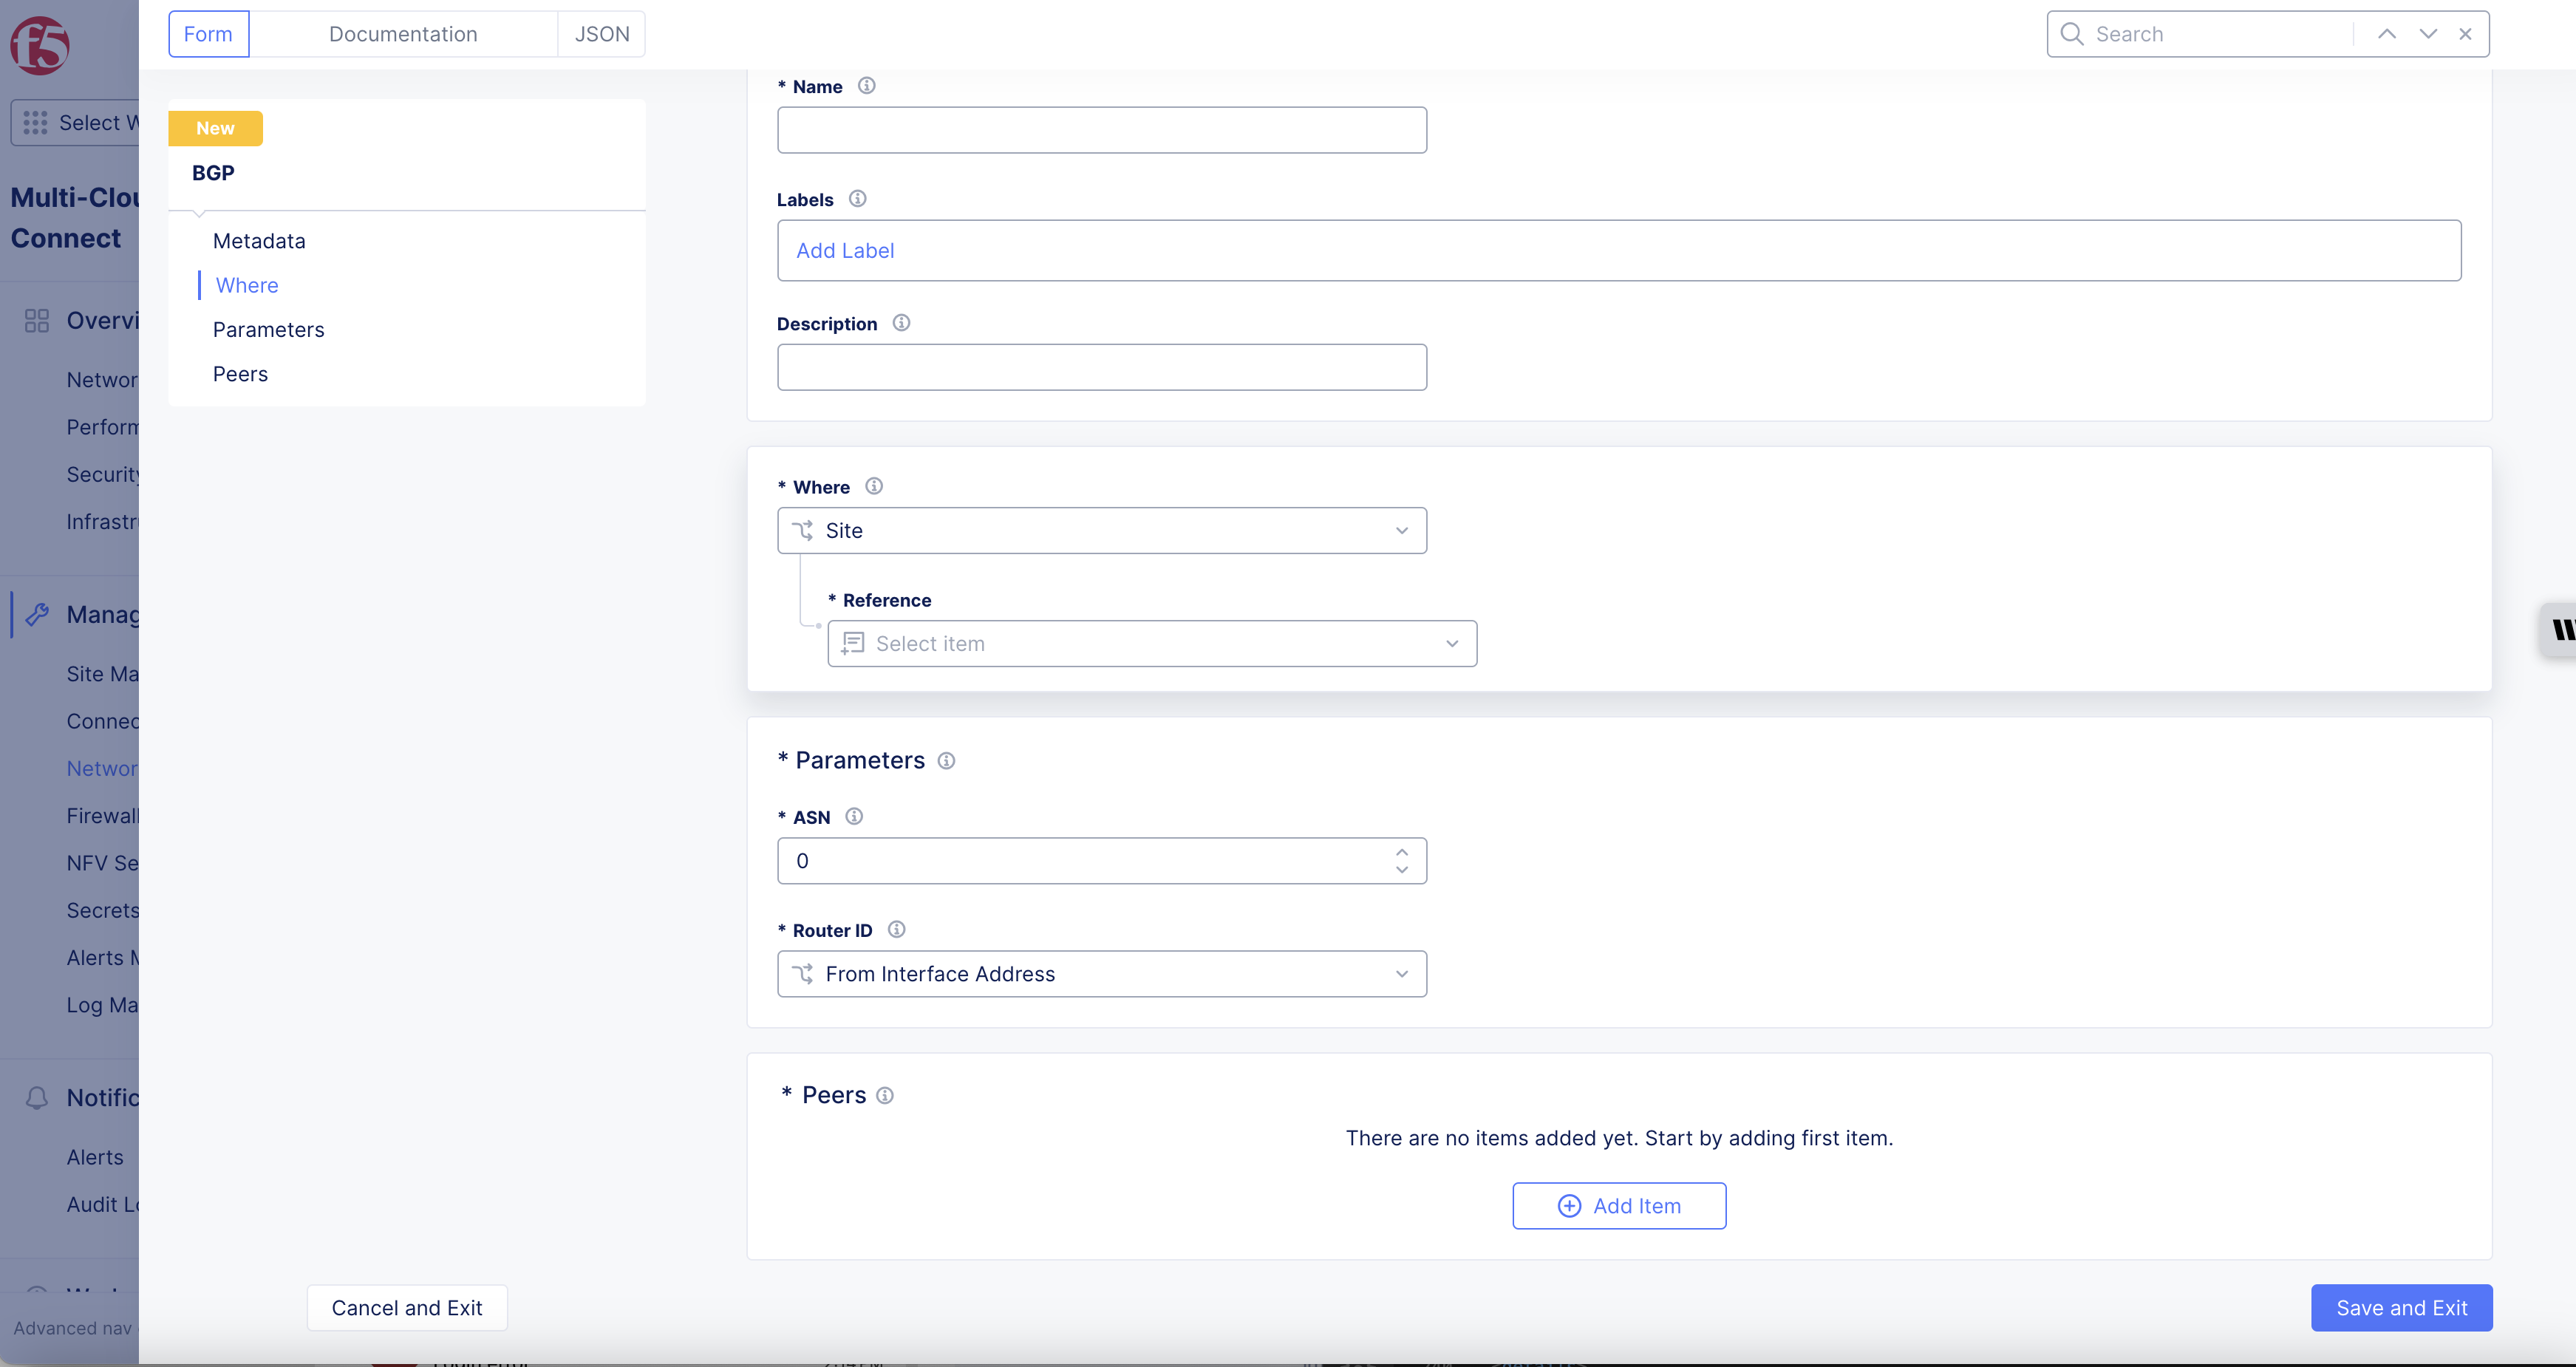
Task: Go to previous search result arrow
Action: coord(2386,34)
